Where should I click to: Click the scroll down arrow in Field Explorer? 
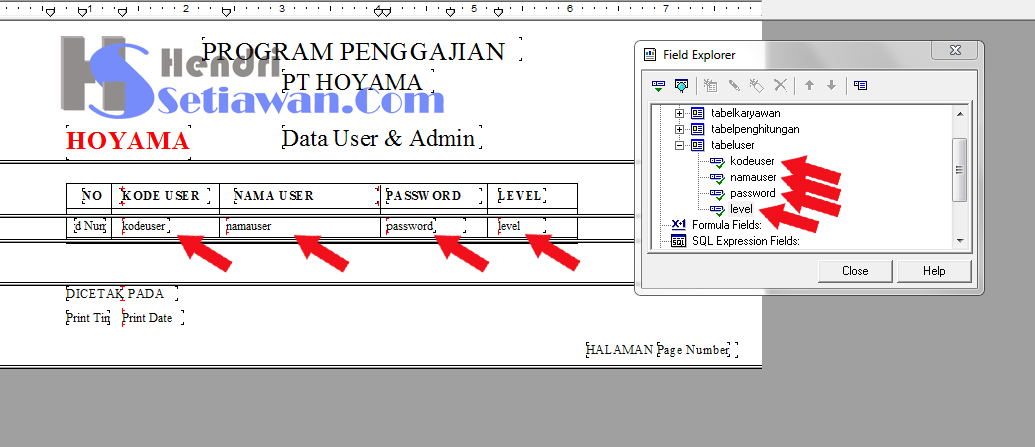(960, 241)
